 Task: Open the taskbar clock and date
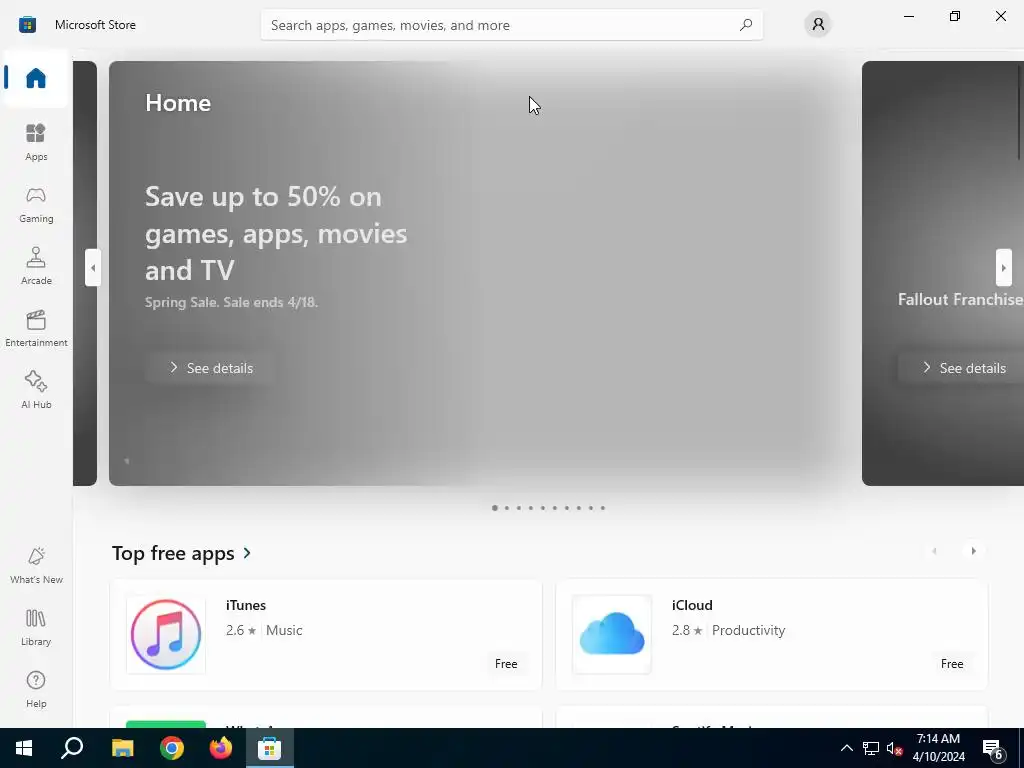[x=938, y=748]
